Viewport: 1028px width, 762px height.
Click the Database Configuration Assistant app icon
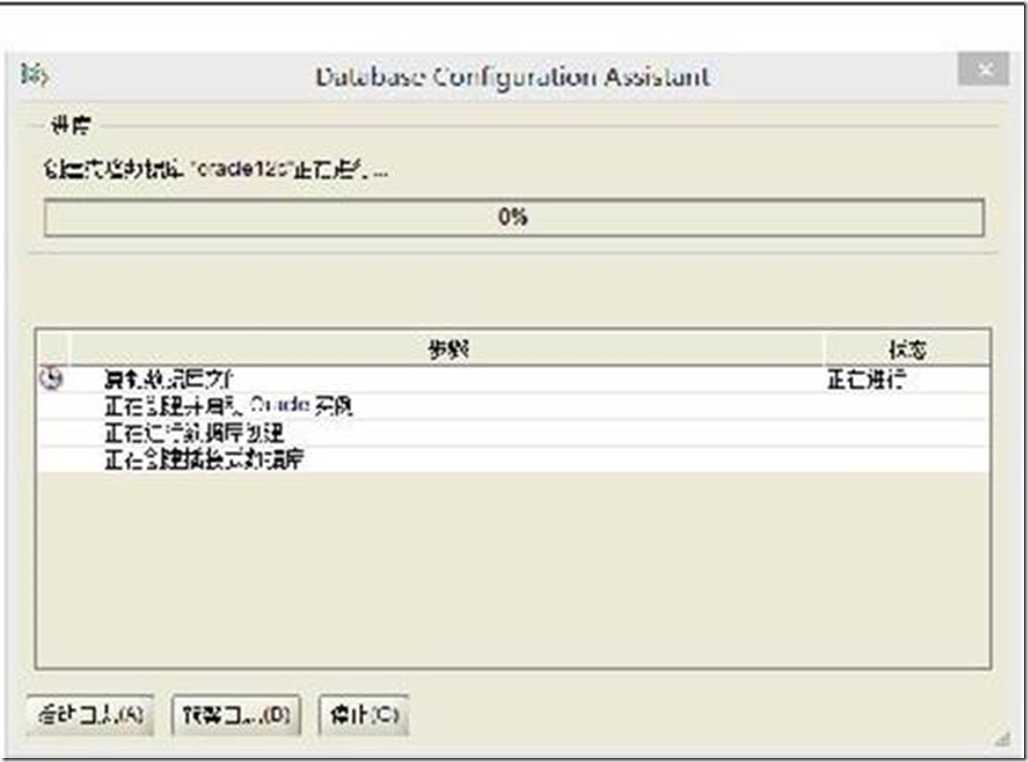(x=34, y=75)
